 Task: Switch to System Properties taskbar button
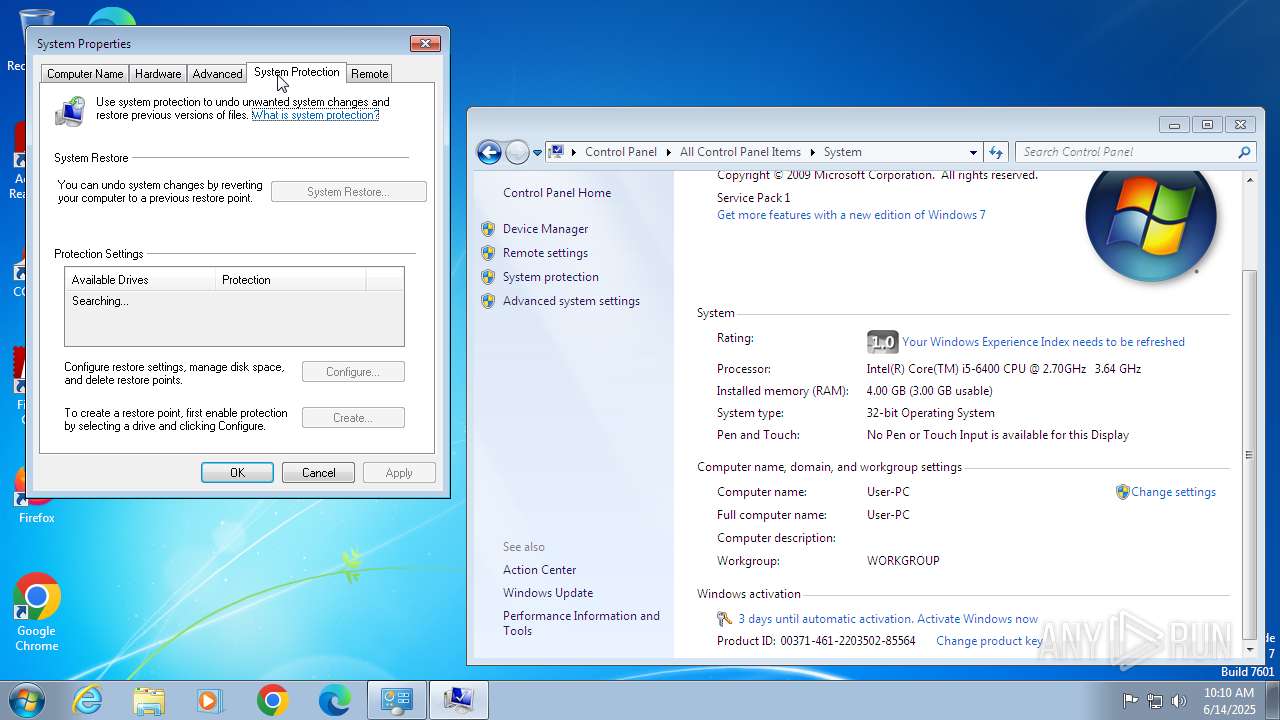coord(459,700)
